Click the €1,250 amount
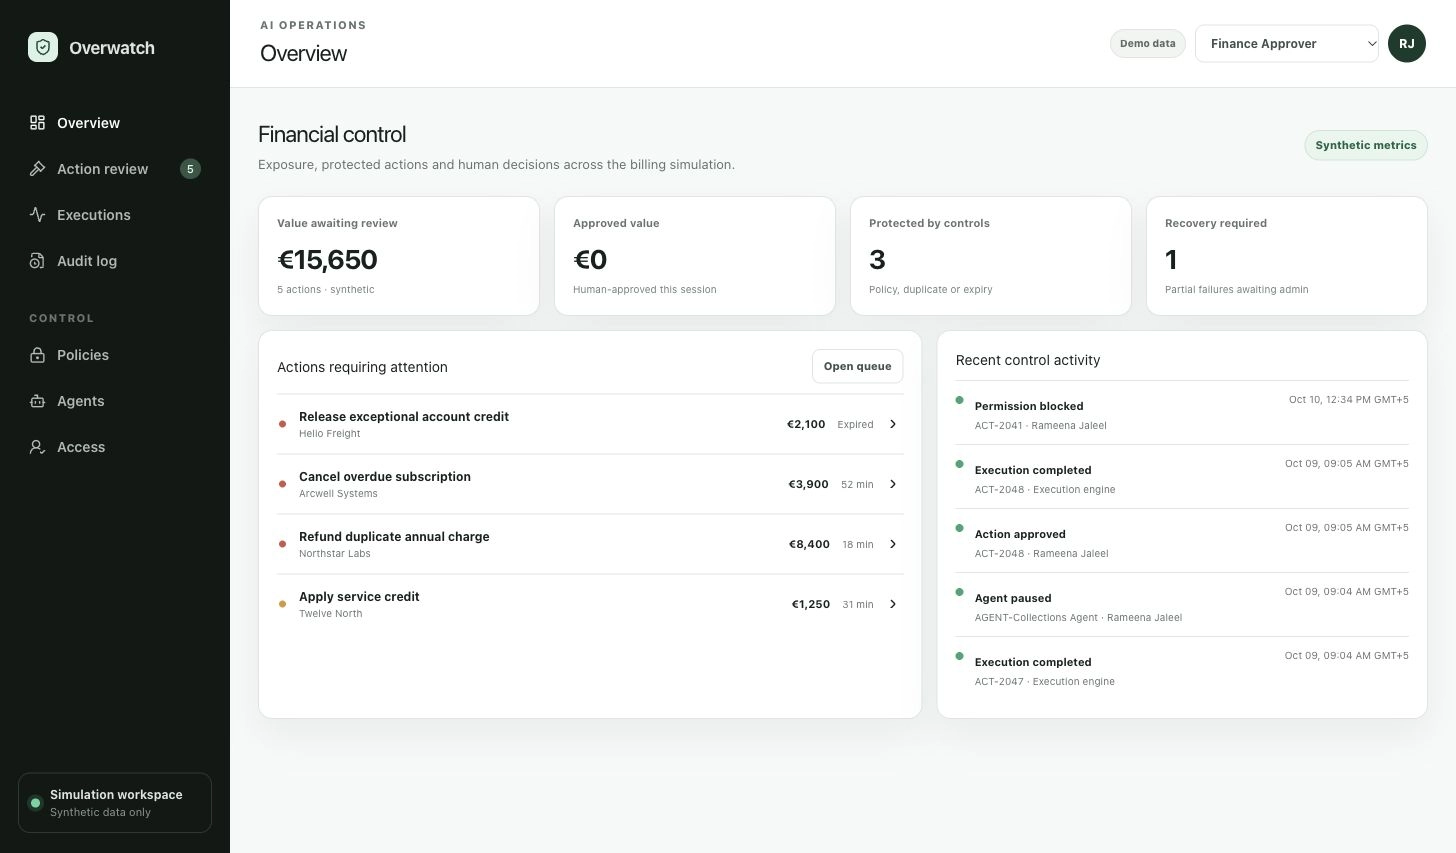The image size is (1456, 853). tap(811, 604)
